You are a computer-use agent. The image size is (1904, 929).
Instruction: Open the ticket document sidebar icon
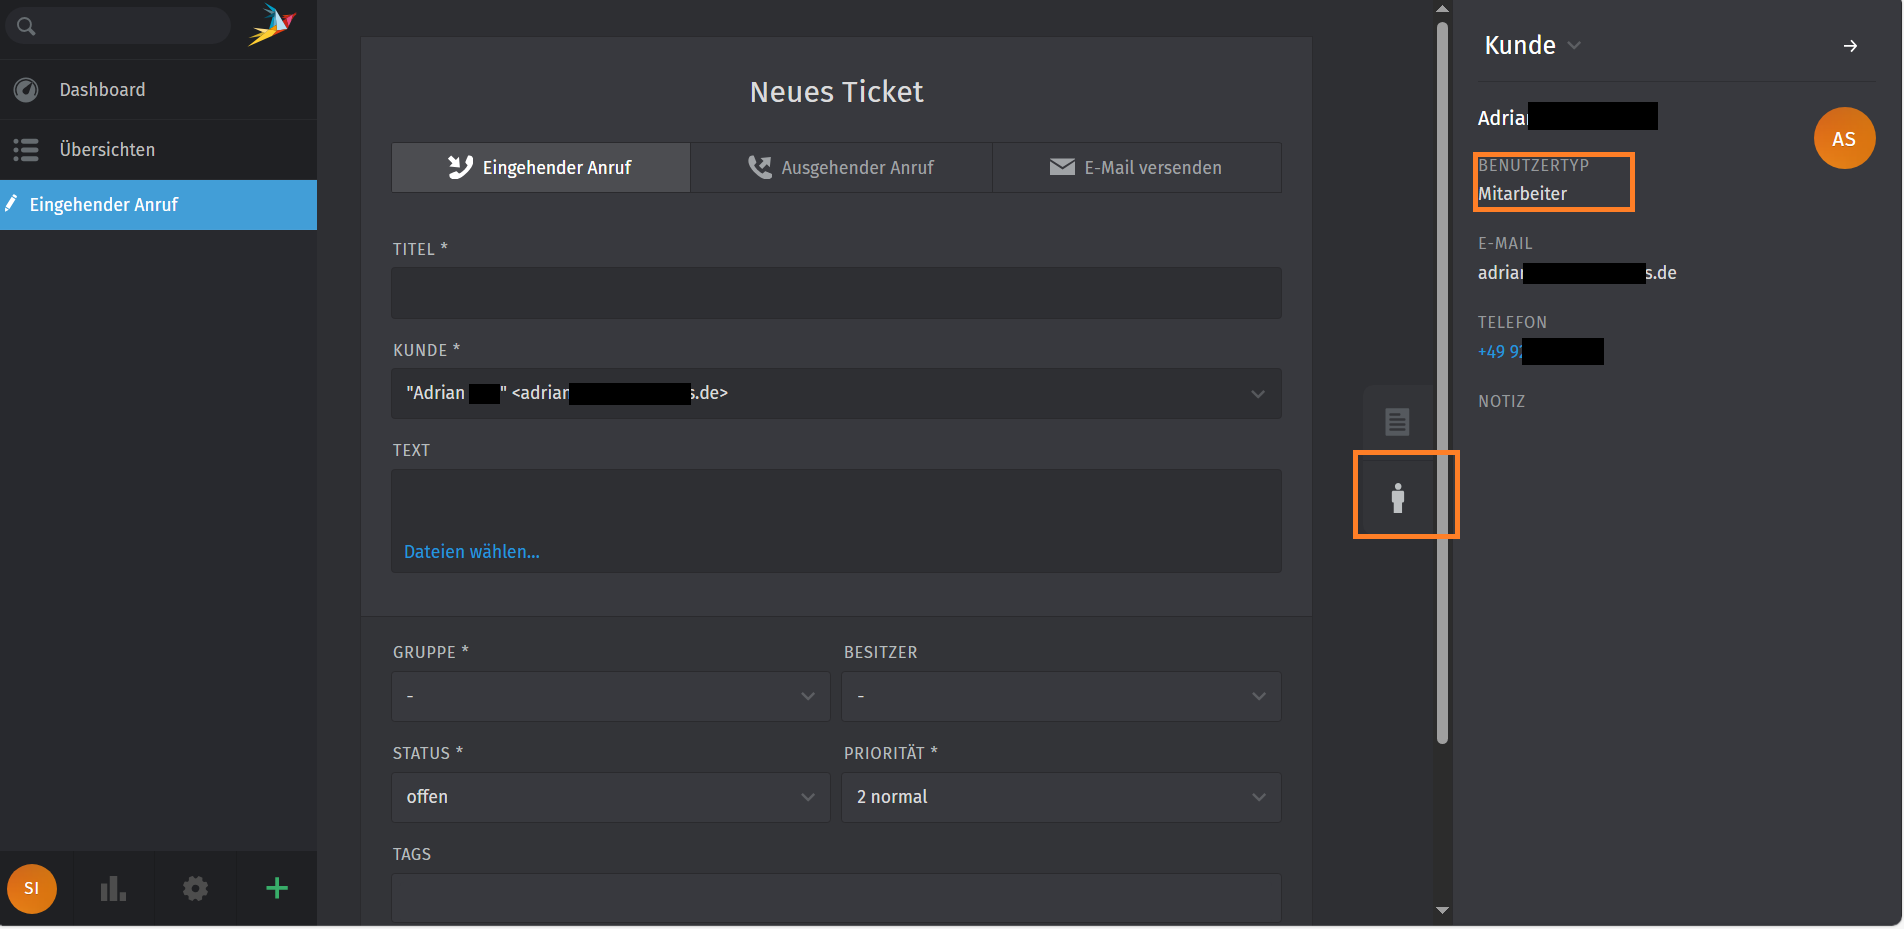(1397, 422)
